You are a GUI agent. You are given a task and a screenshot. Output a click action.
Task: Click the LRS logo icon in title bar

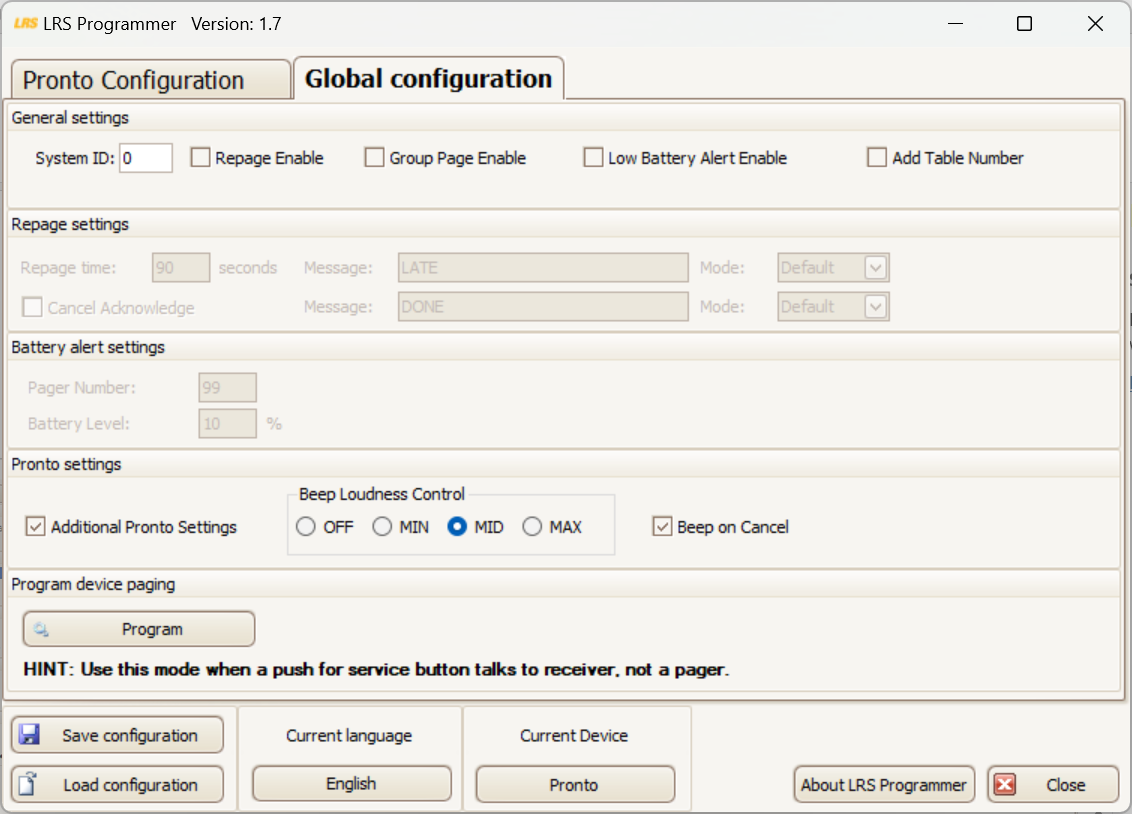[x=25, y=23]
